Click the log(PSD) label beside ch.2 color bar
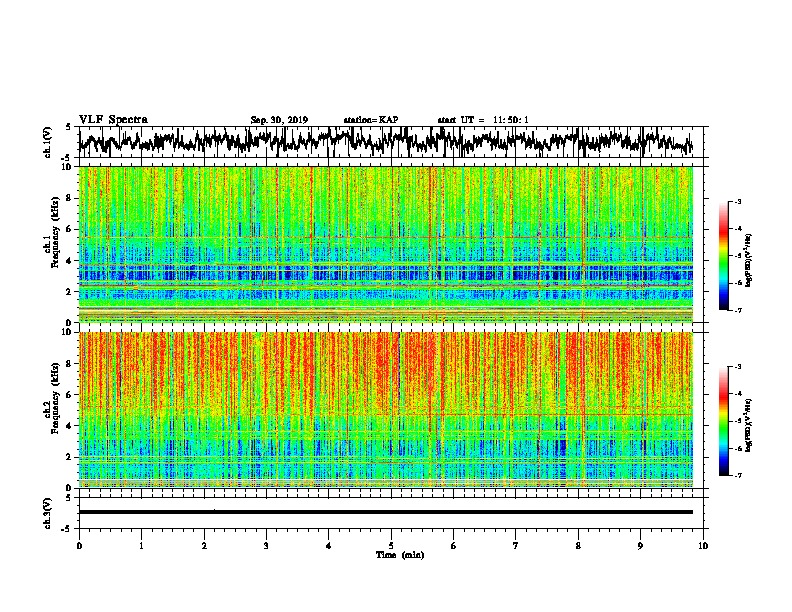This screenshot has width=792, height=612. tap(749, 425)
